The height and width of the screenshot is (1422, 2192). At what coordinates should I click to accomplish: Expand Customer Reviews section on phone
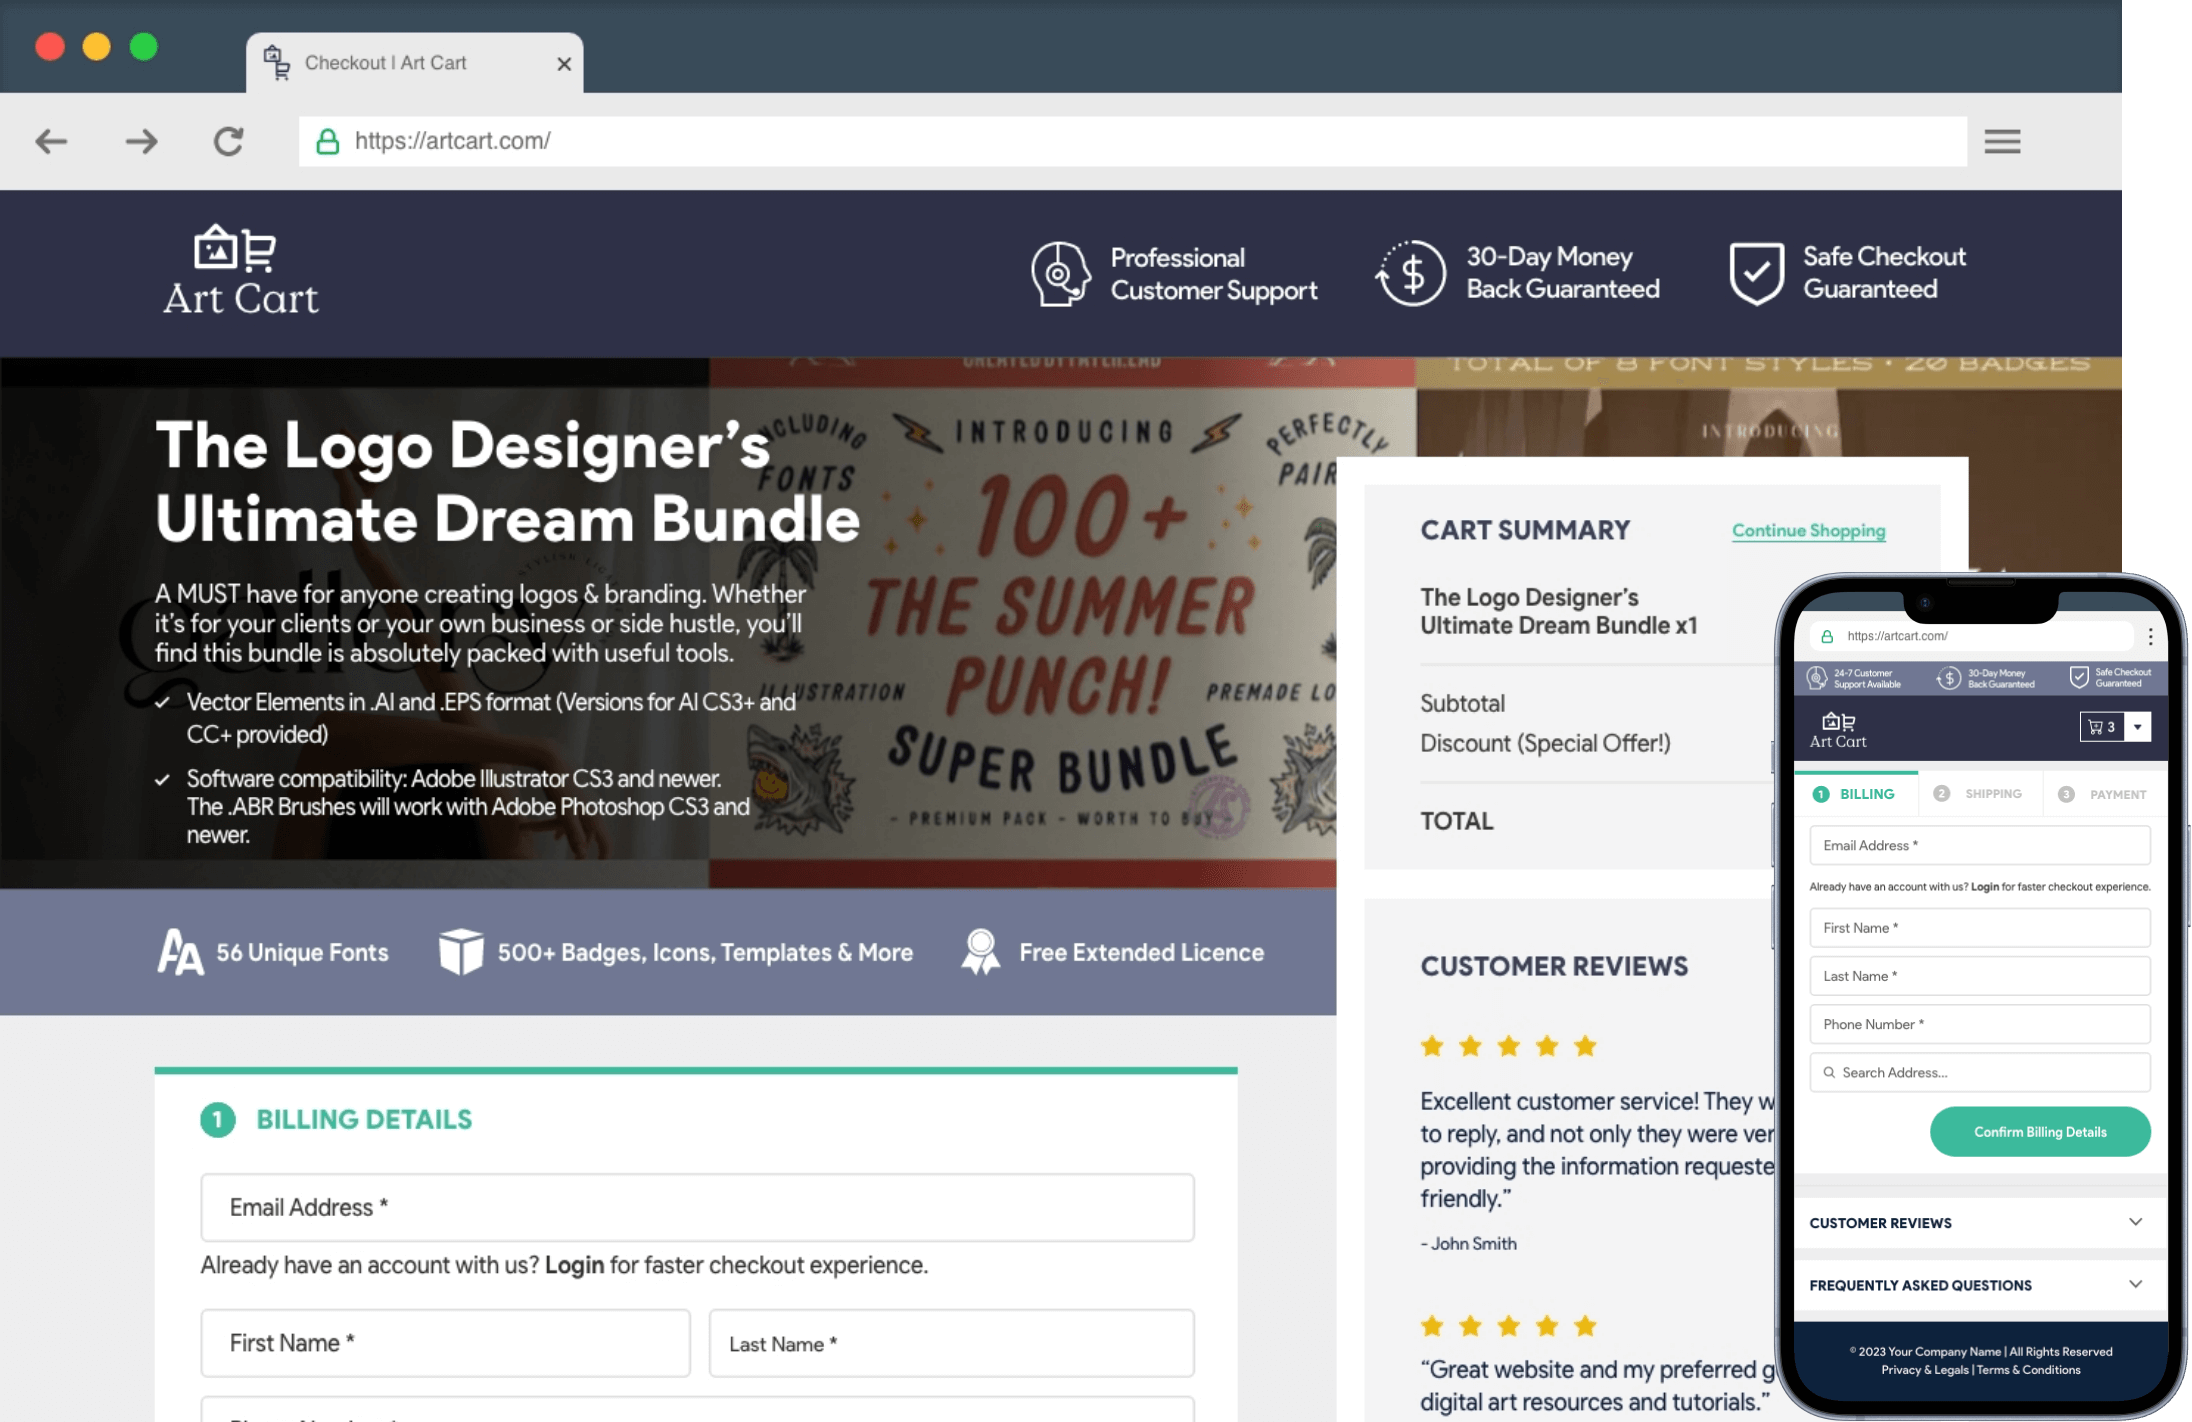click(x=1980, y=1222)
